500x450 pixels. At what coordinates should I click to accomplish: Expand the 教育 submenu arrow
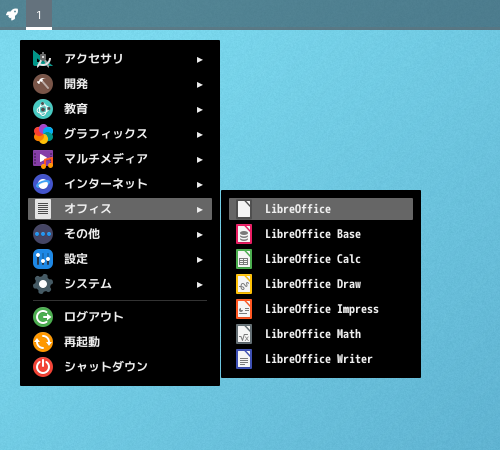[x=199, y=110]
